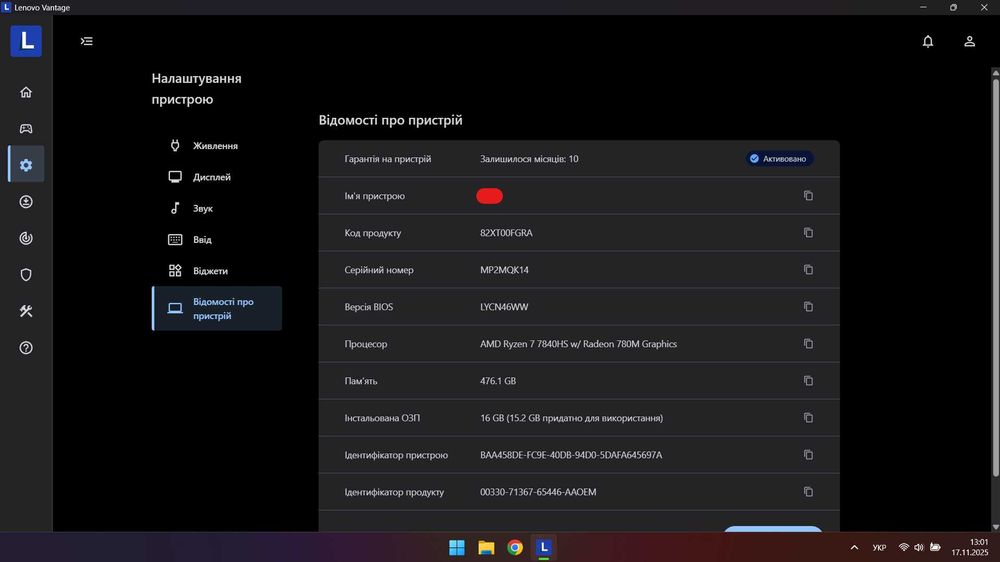Screen dimensions: 1000x562
Task: Switch the УКР input language
Action: (879, 547)
